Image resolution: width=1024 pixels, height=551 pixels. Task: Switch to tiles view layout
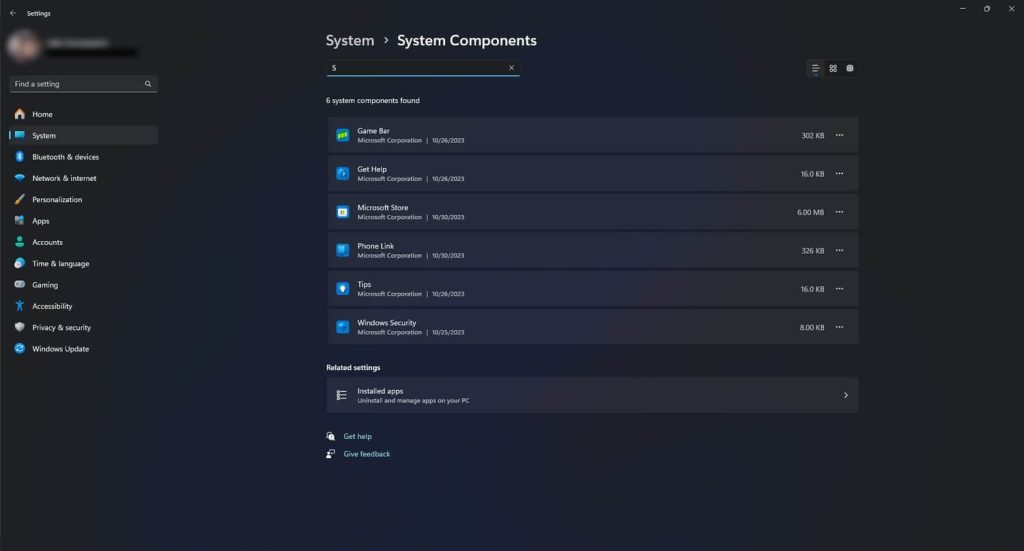[850, 69]
